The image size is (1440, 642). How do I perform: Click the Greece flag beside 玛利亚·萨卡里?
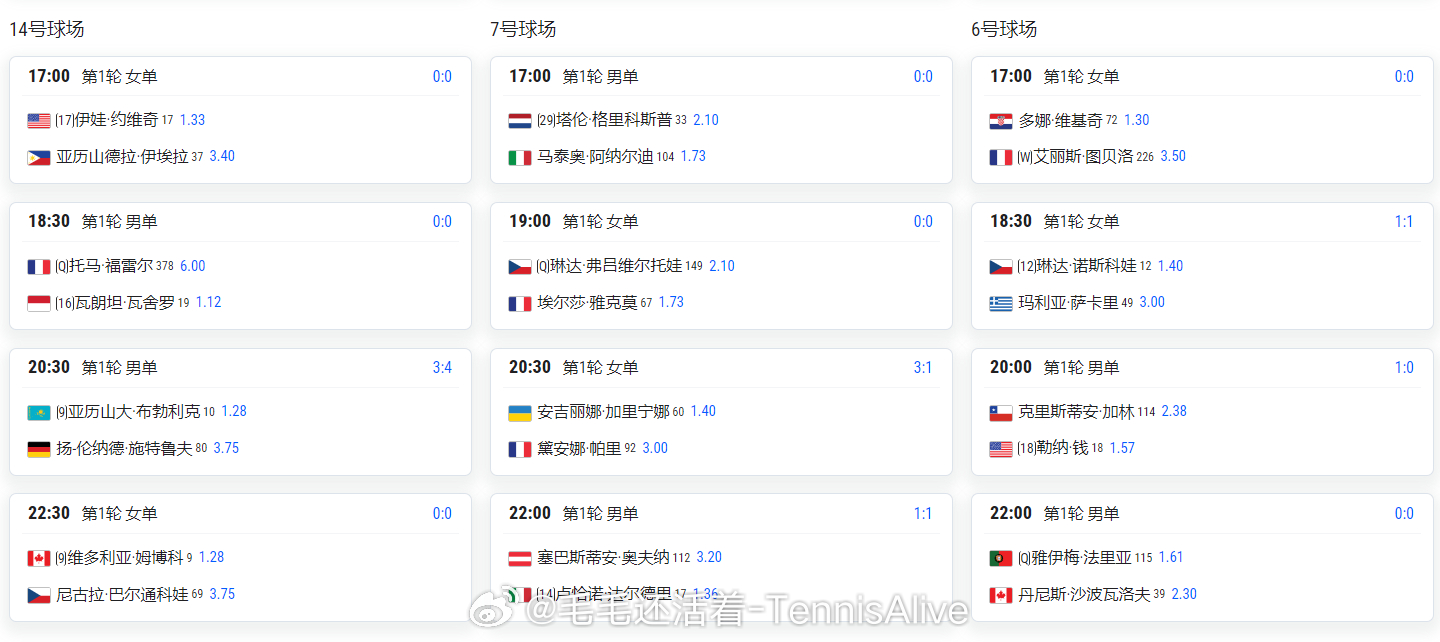click(x=1001, y=303)
